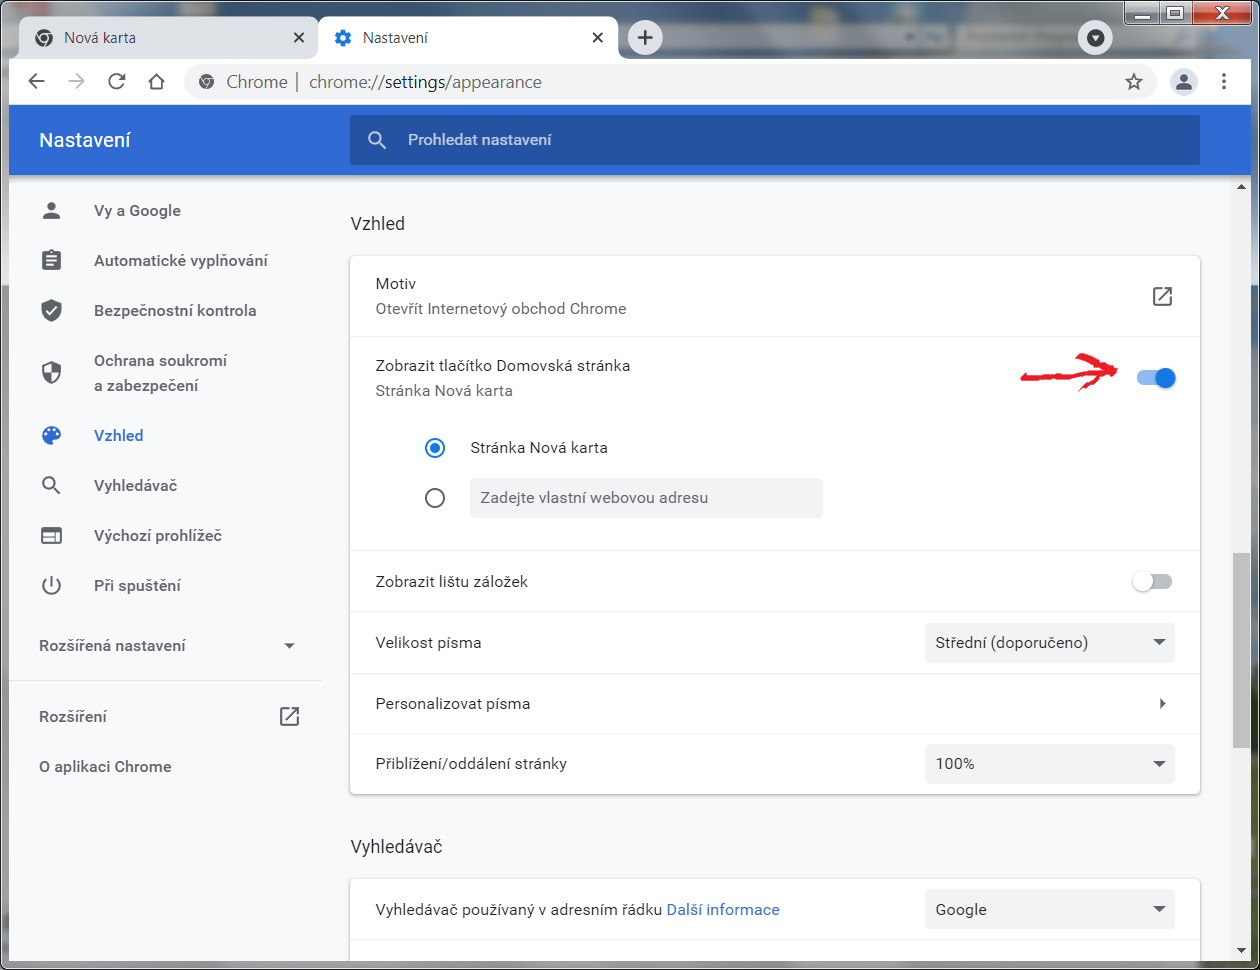Open a new tab with plus button
Screen dimensions: 1260x970
point(645,38)
